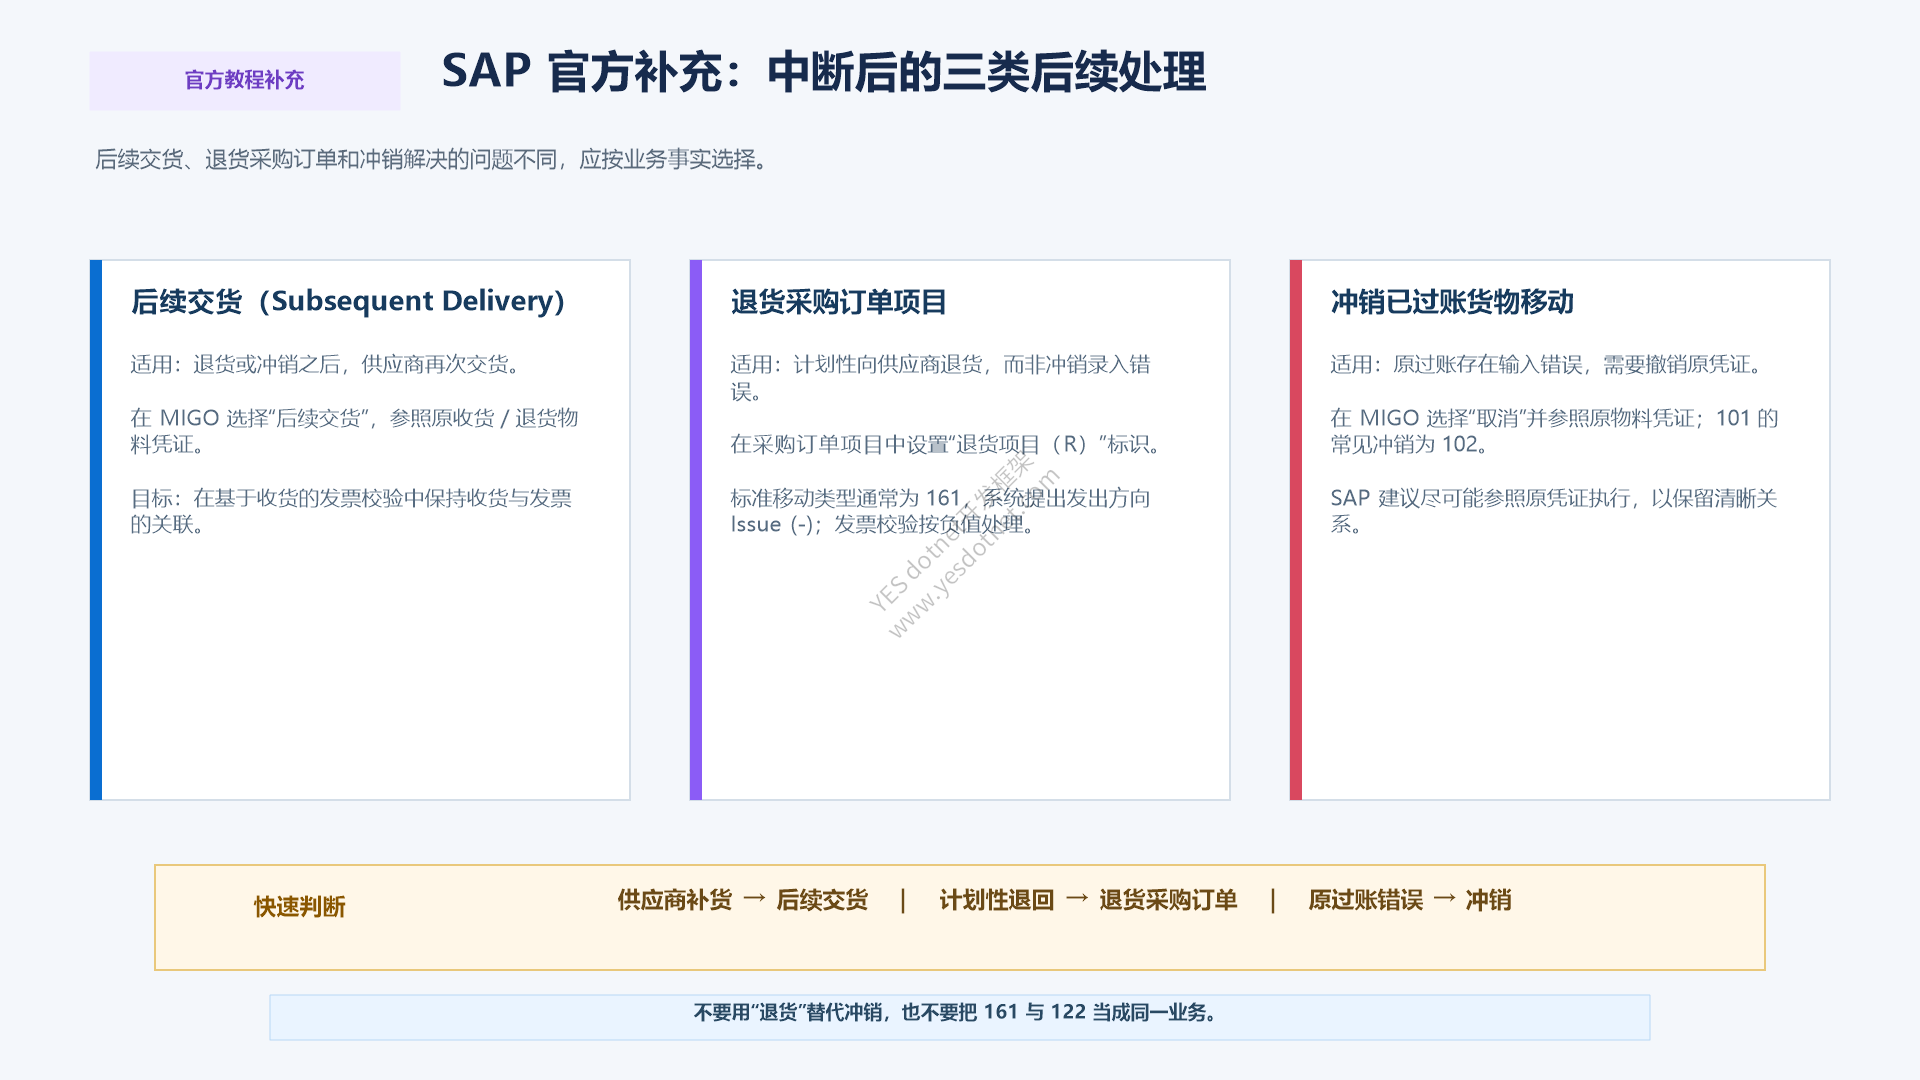Click text 适用：退货或冲销之后，供应商再次交货。
Image resolution: width=1920 pixels, height=1080 pixels.
[x=326, y=364]
